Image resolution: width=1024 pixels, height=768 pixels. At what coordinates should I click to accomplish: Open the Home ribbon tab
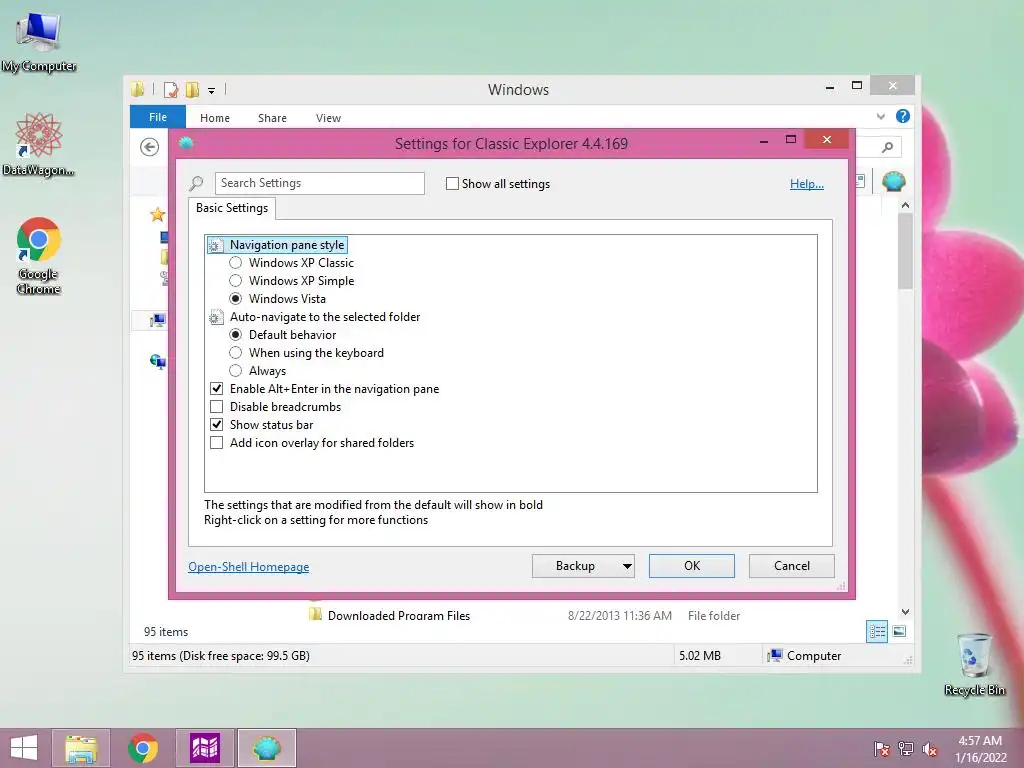[x=215, y=118]
